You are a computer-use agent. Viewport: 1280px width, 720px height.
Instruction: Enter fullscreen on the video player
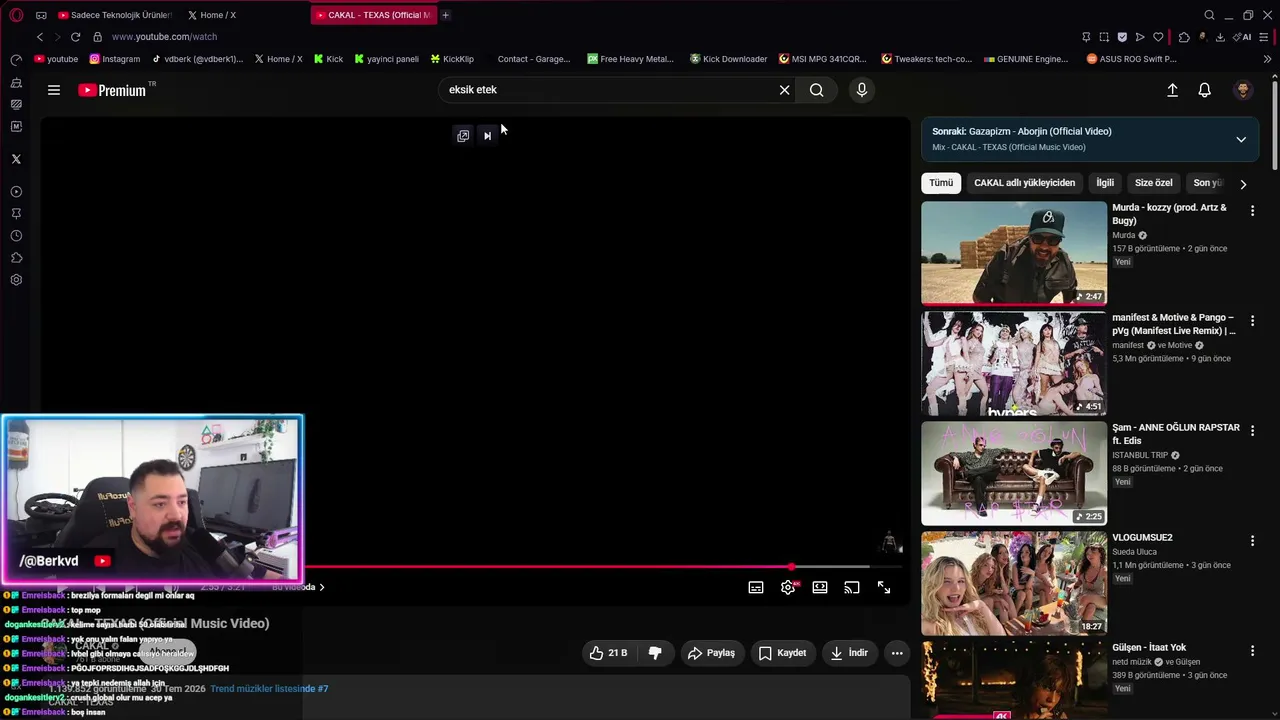(x=884, y=587)
